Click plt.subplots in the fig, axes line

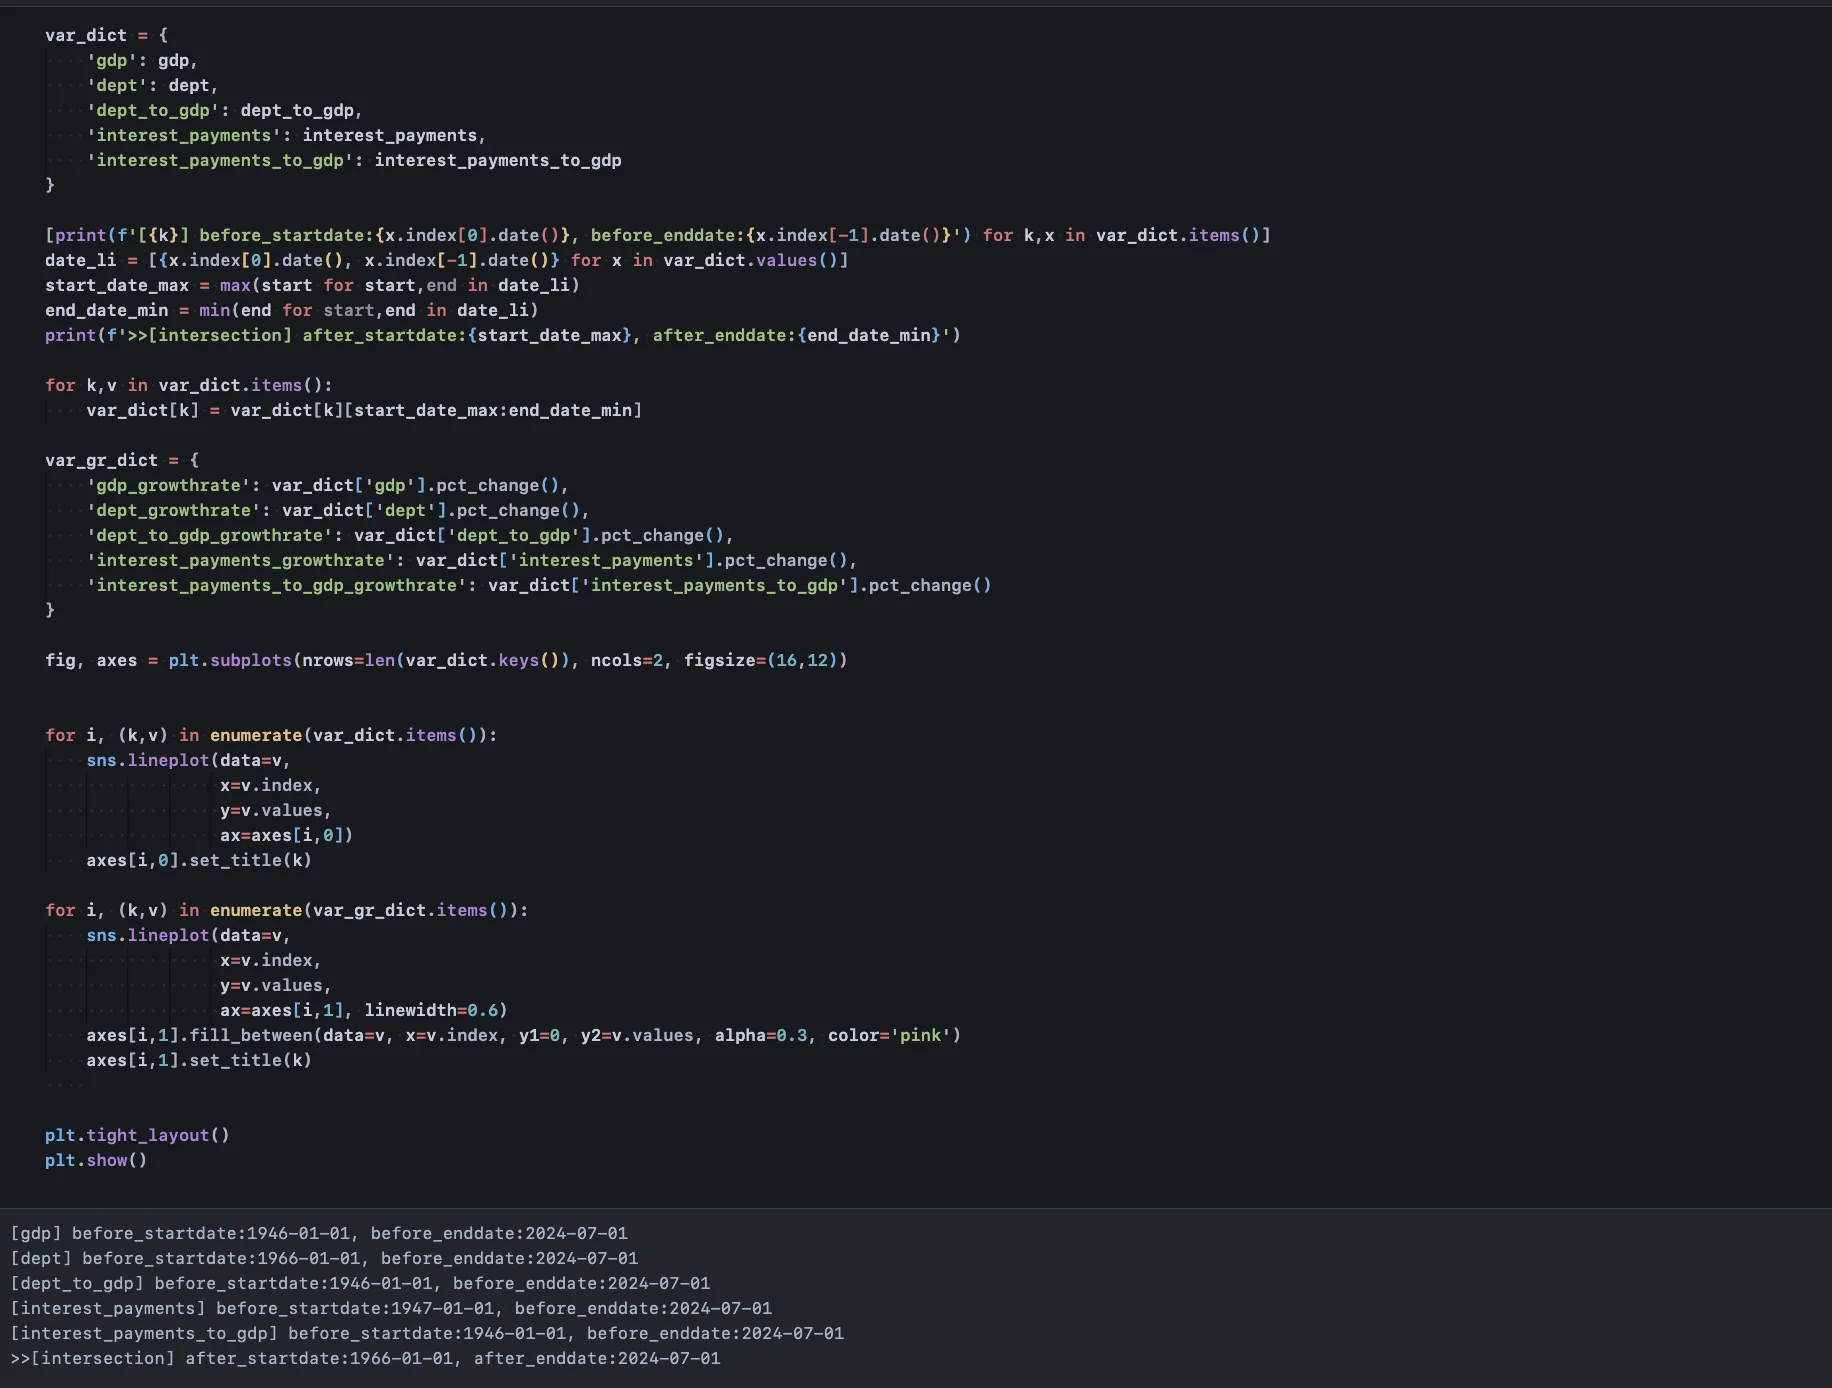[x=229, y=660]
